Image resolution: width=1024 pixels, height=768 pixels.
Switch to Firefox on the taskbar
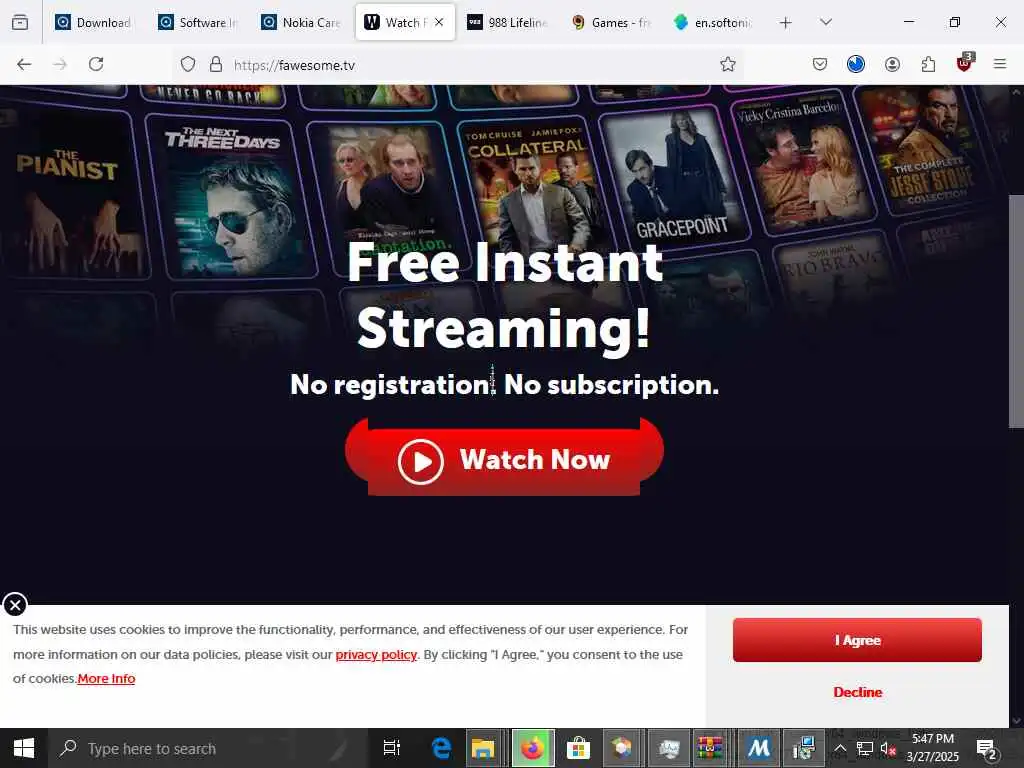coord(533,748)
